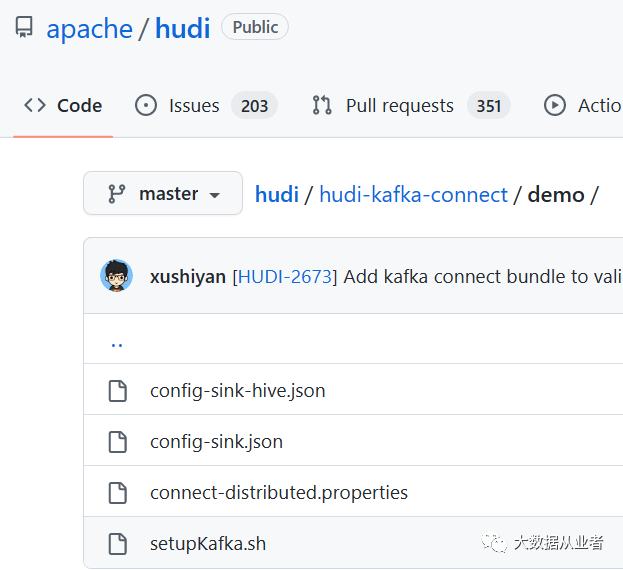The width and height of the screenshot is (623, 570).
Task: Open the config-sink.json file
Action: (217, 442)
